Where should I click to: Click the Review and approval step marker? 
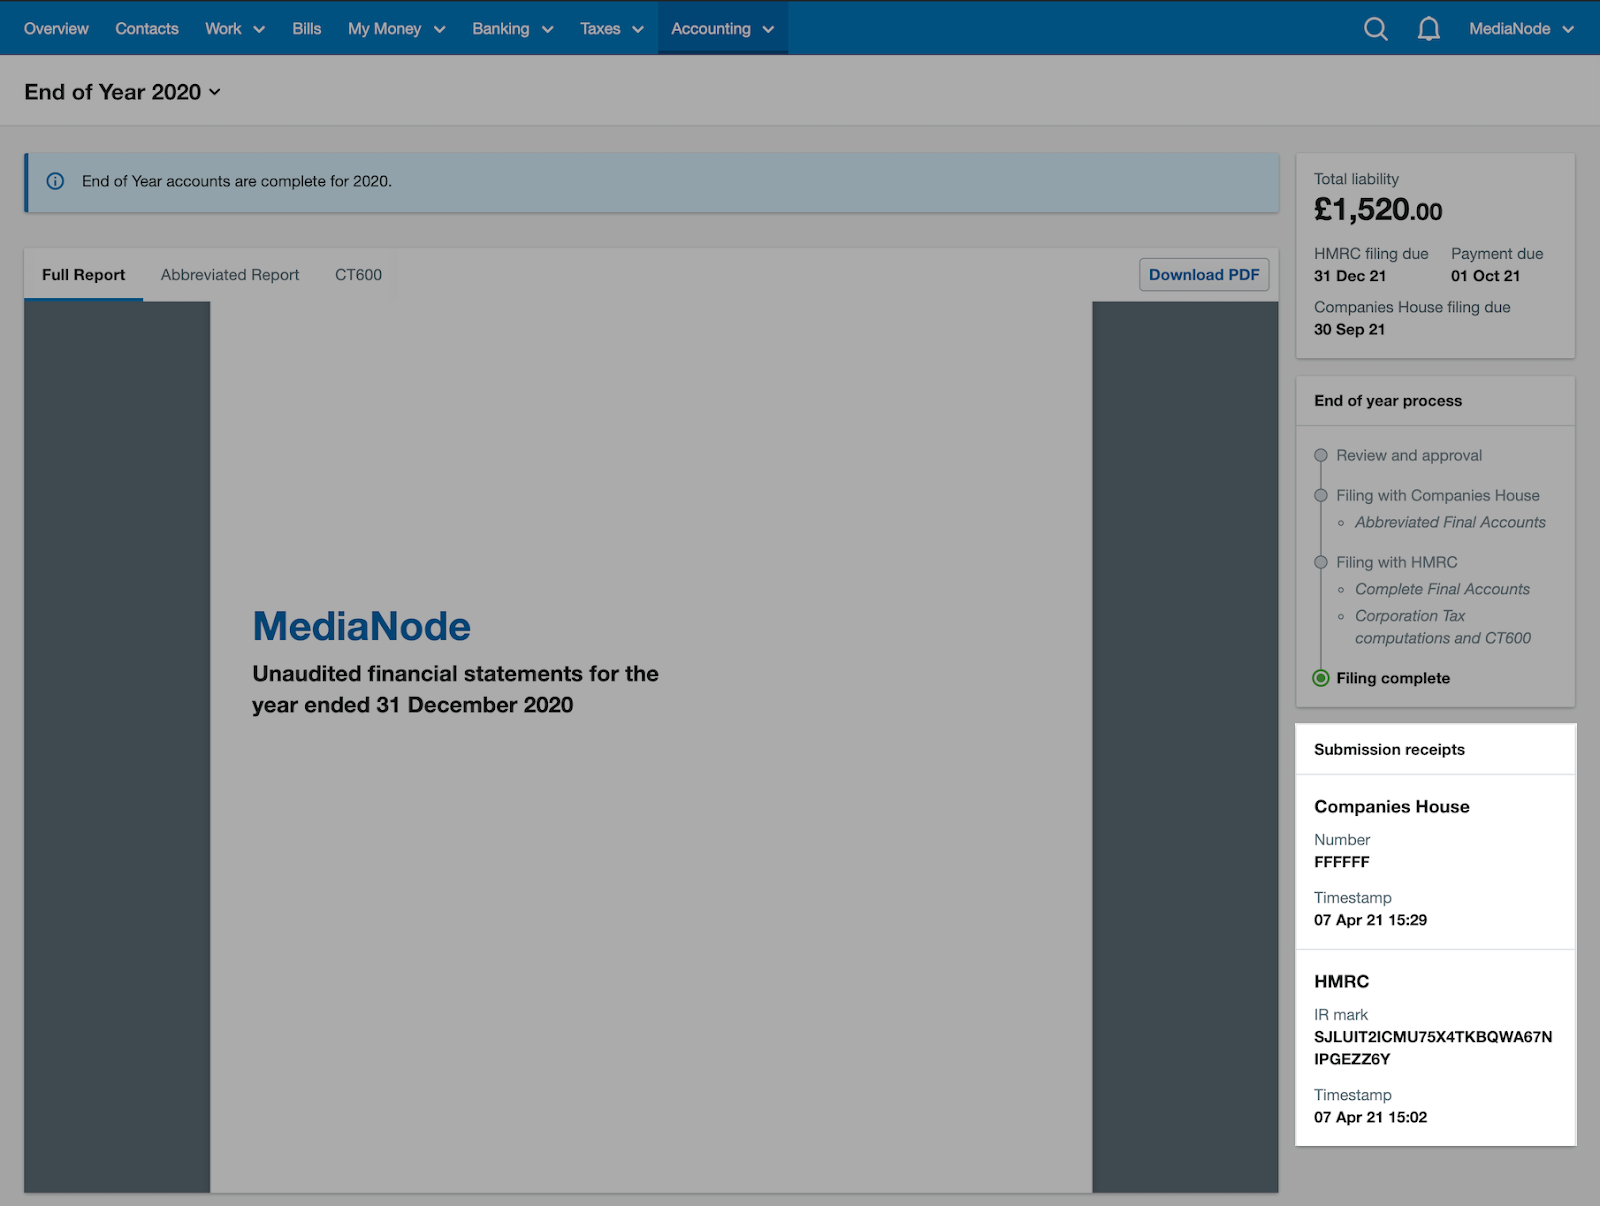1321,455
